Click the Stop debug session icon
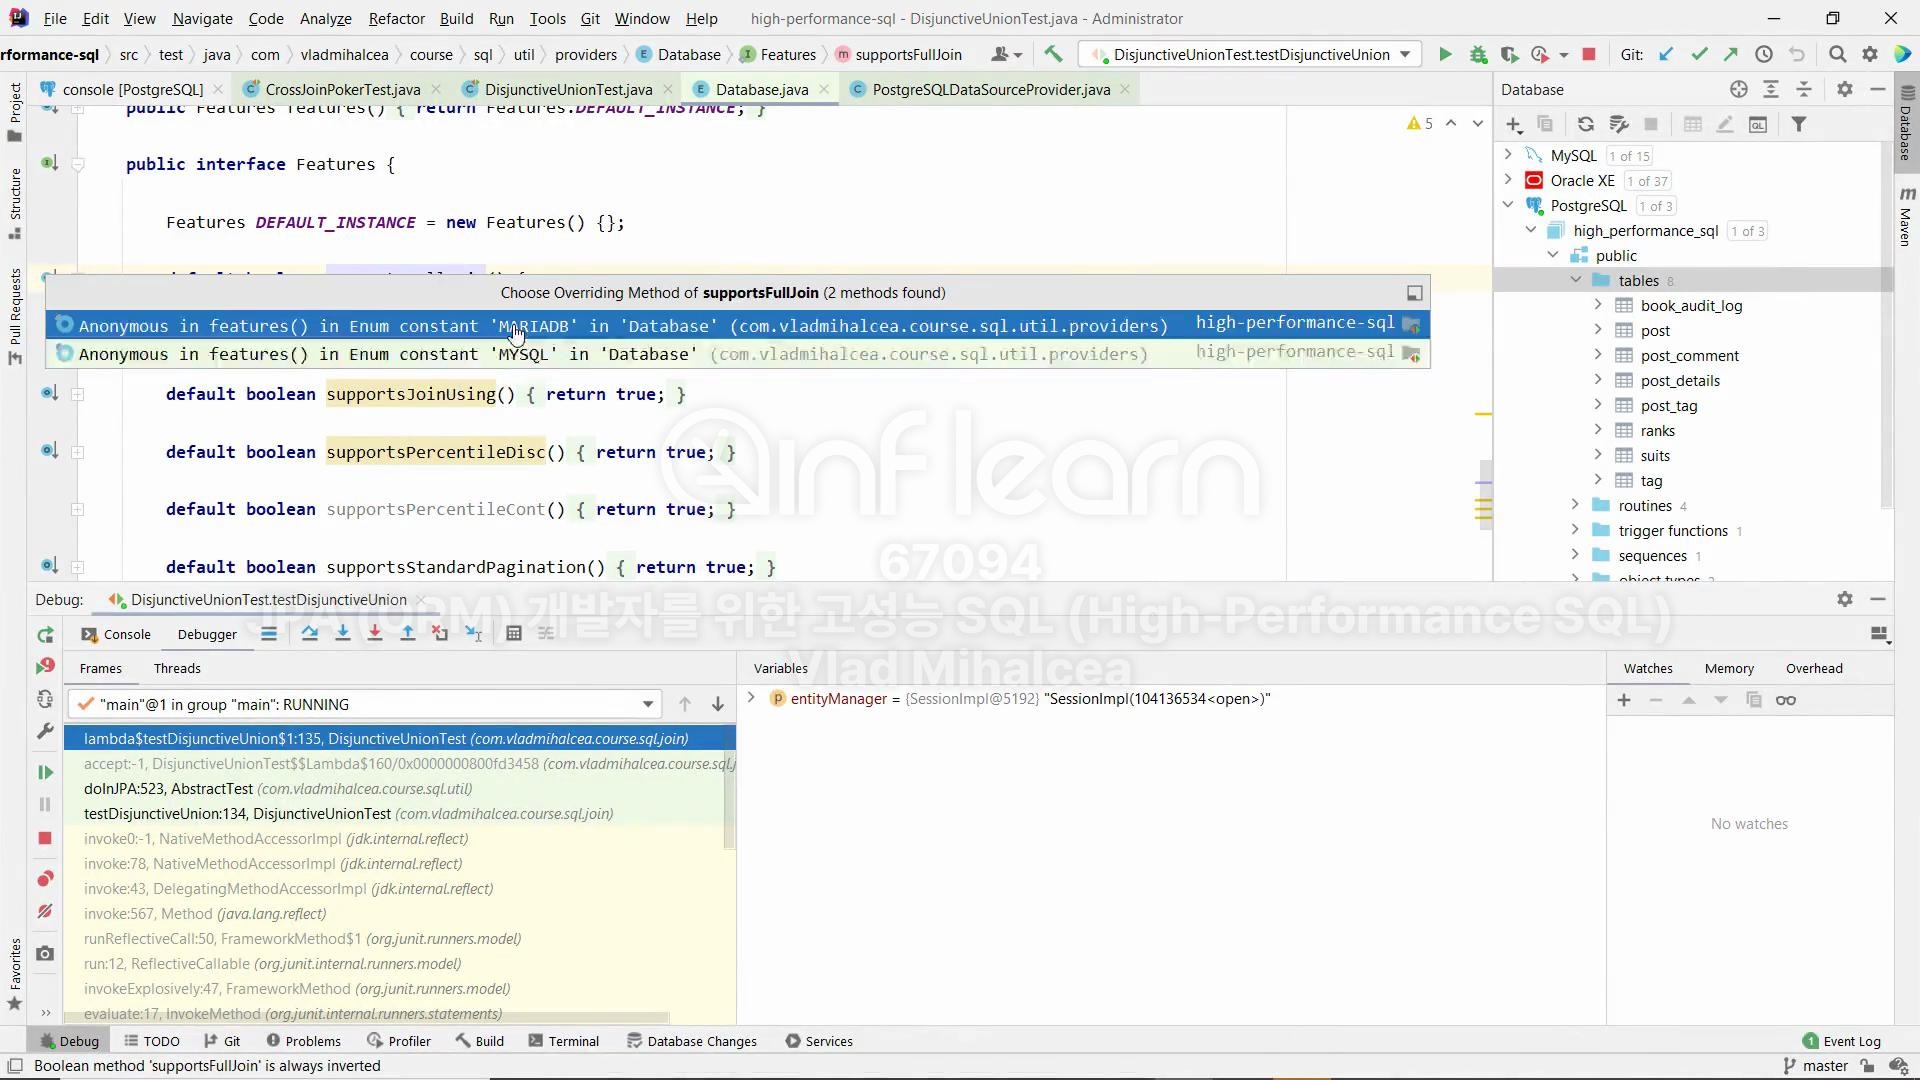Image resolution: width=1920 pixels, height=1080 pixels. coord(45,838)
